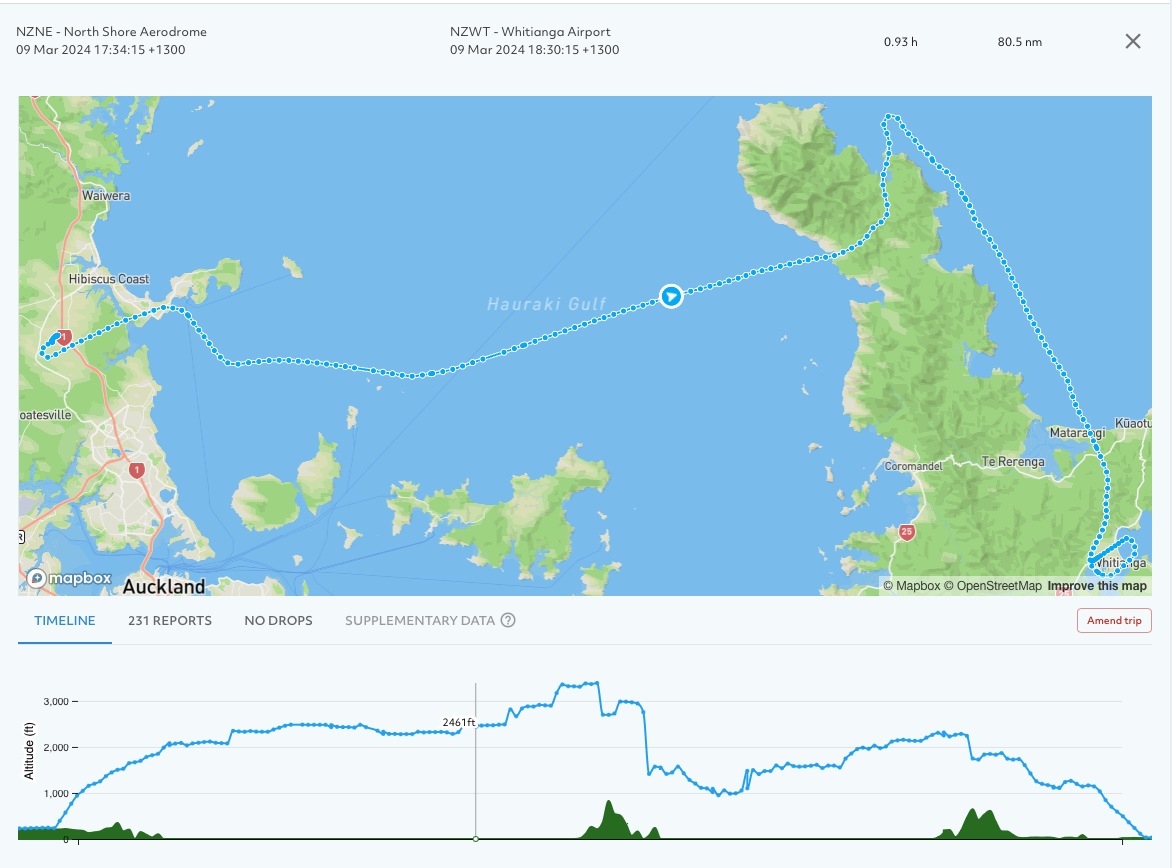Open the Supplementary Data help question mark
Viewport: 1172px width, 868px height.
coord(508,620)
